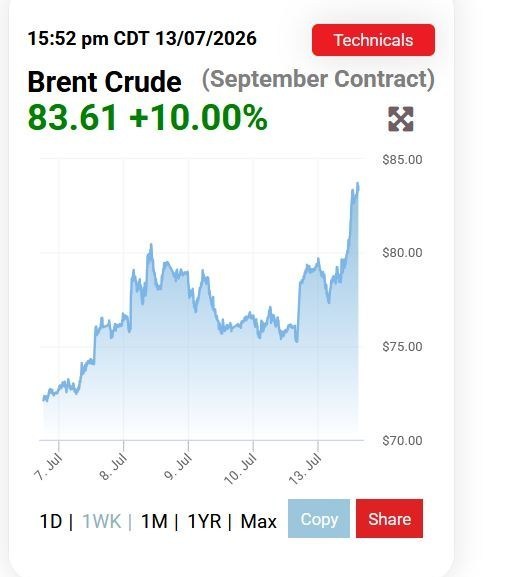This screenshot has height=577, width=513.
Task: Select the 1D time range
Action: coord(51,521)
